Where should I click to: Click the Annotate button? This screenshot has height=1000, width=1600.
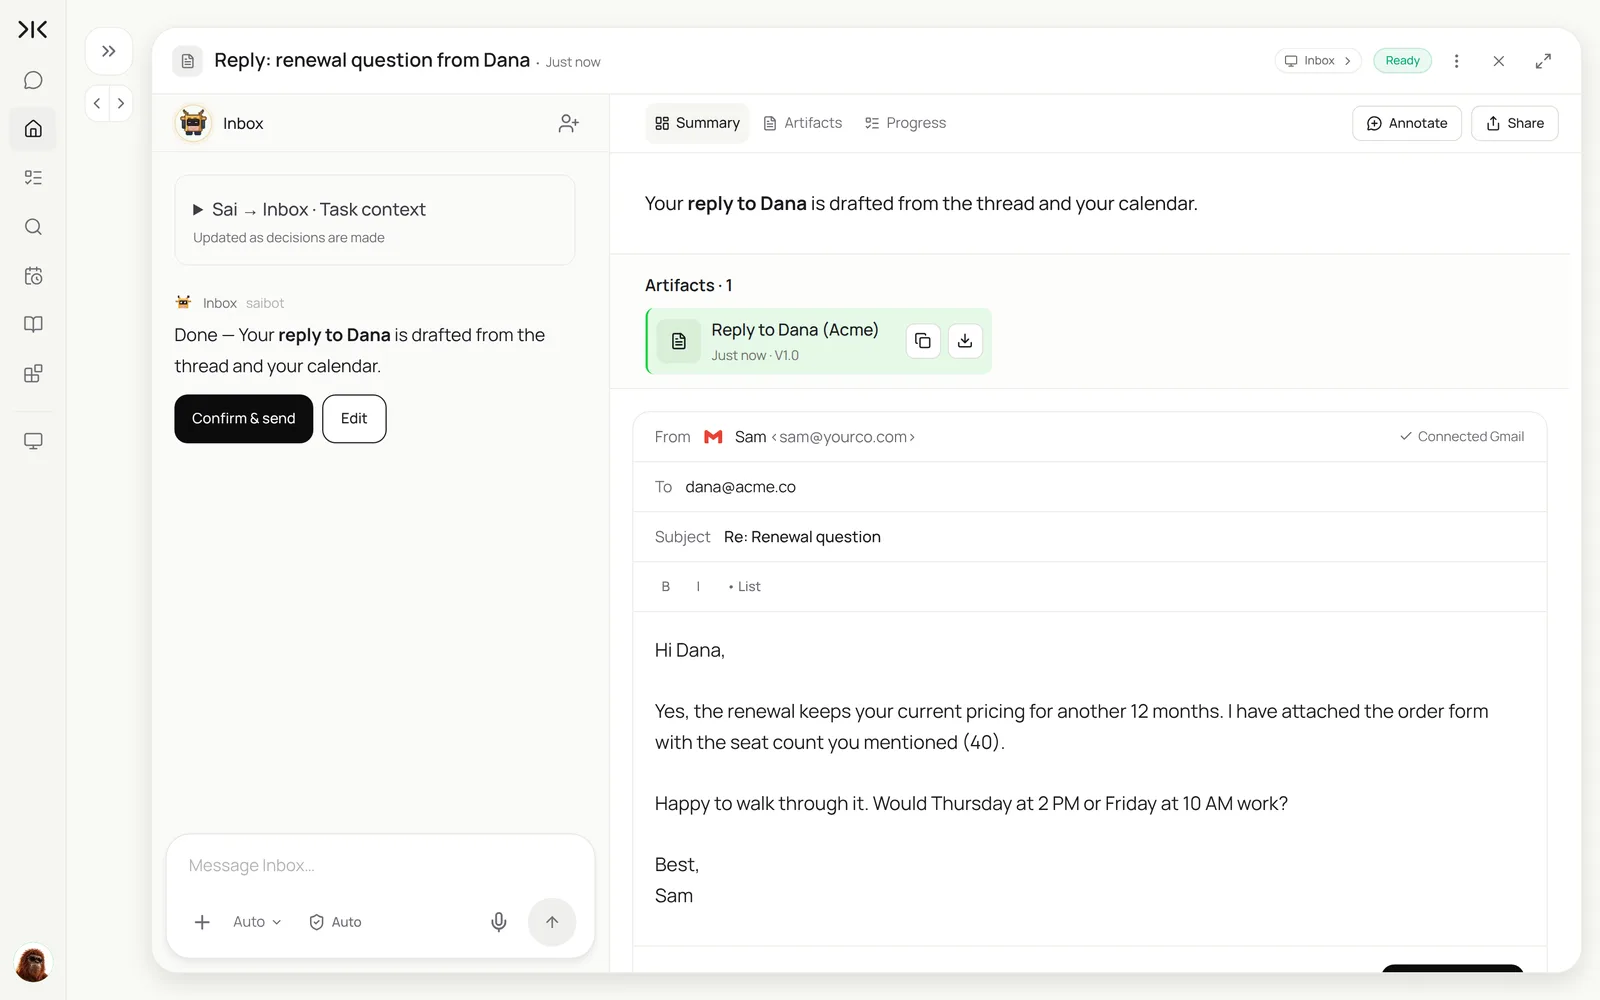pyautogui.click(x=1407, y=123)
